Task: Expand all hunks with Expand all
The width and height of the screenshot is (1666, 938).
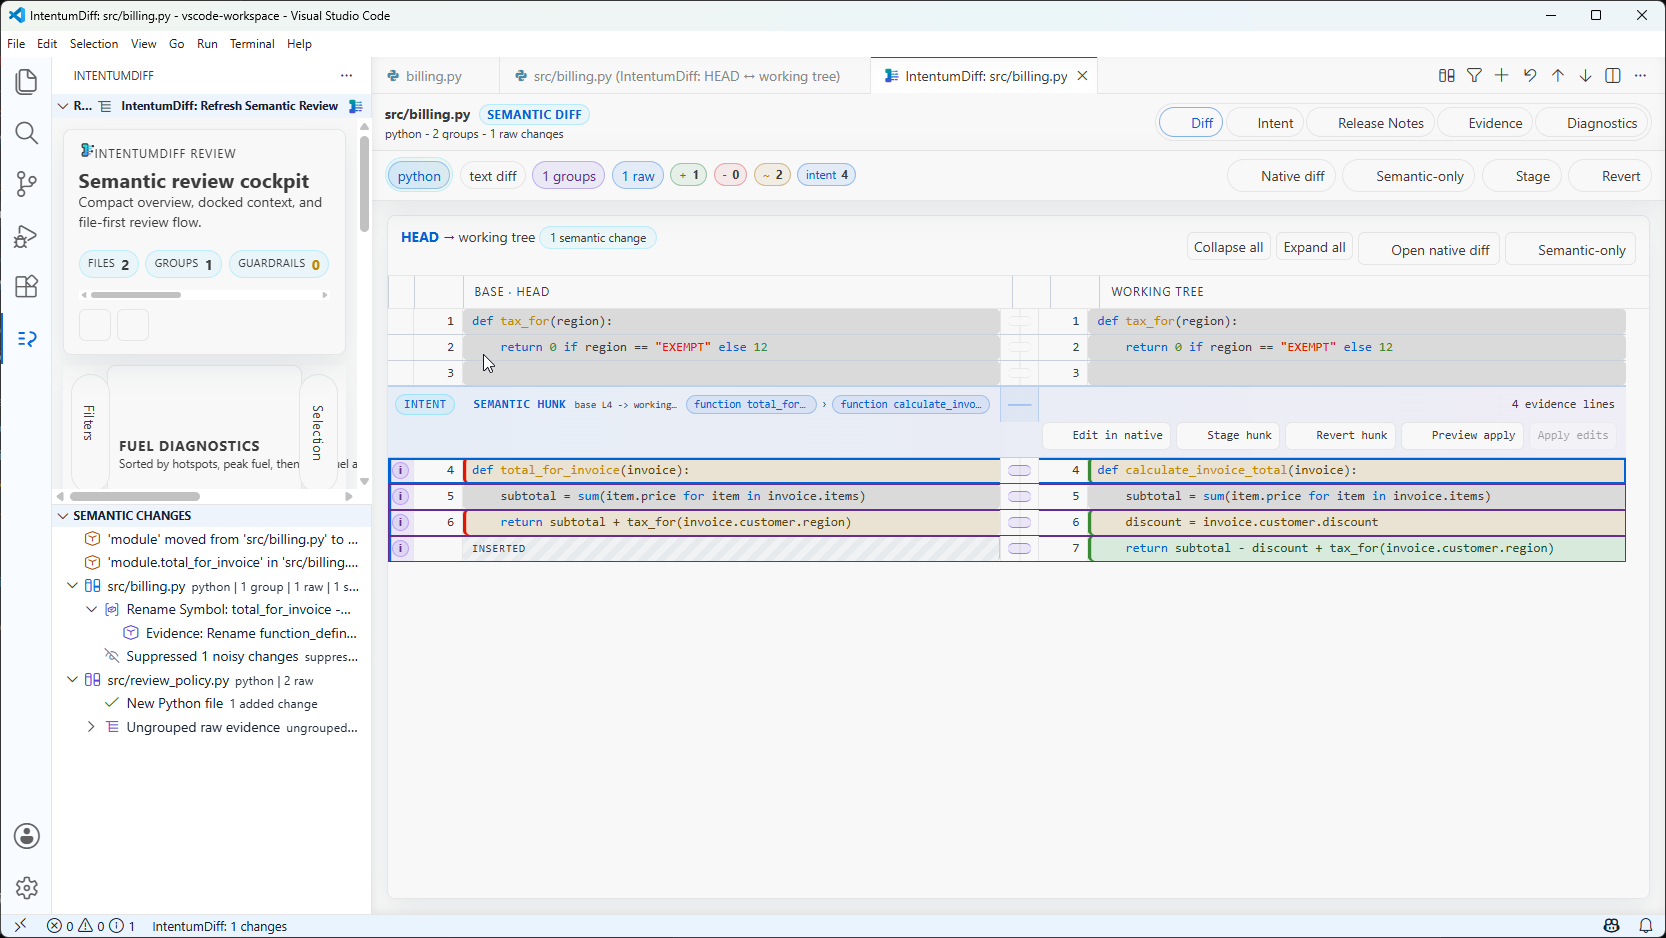Action: (1314, 247)
